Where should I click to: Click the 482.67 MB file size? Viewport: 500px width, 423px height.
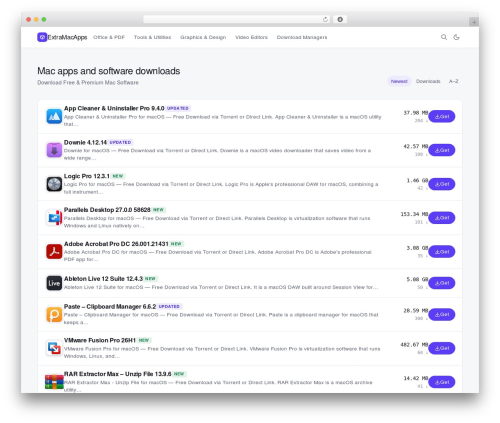414,345
